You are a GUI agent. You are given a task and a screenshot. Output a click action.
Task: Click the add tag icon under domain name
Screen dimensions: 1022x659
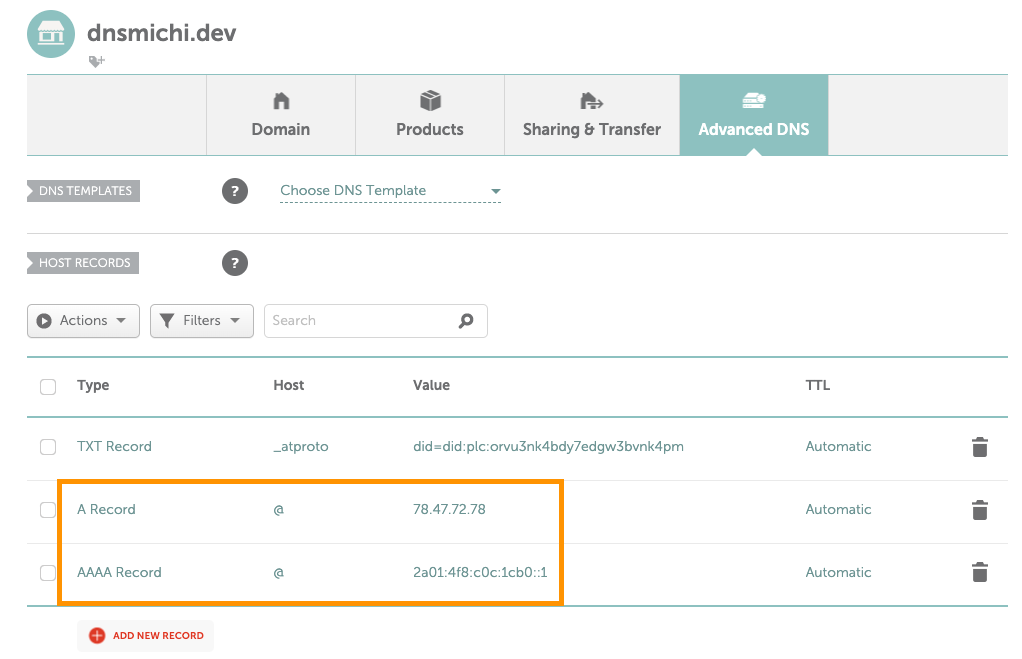[96, 61]
